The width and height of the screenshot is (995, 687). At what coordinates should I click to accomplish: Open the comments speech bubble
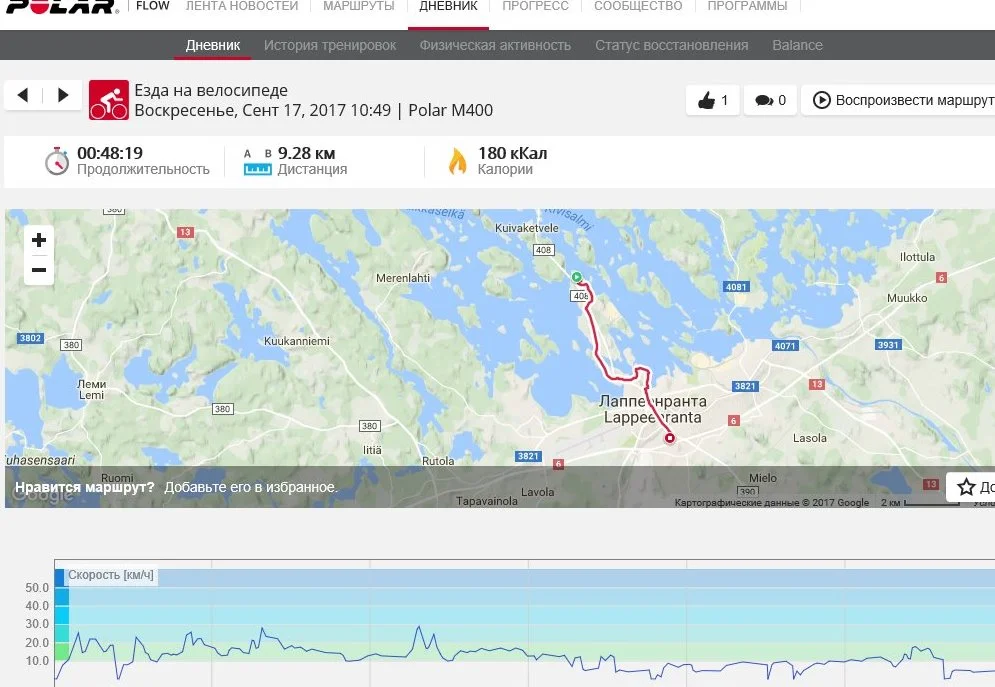tap(770, 100)
